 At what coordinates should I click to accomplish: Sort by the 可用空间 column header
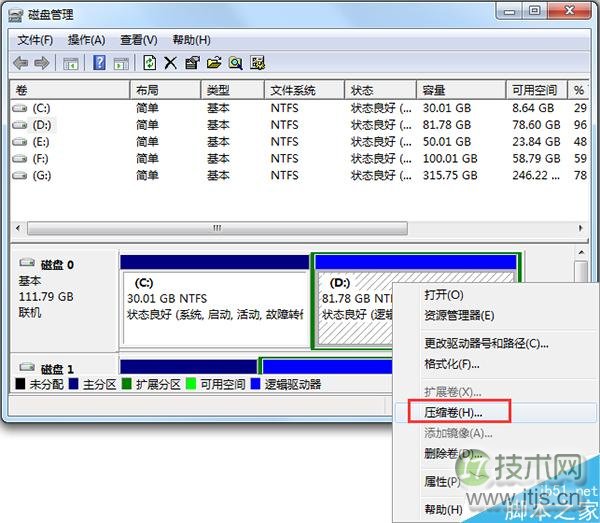pyautogui.click(x=537, y=90)
